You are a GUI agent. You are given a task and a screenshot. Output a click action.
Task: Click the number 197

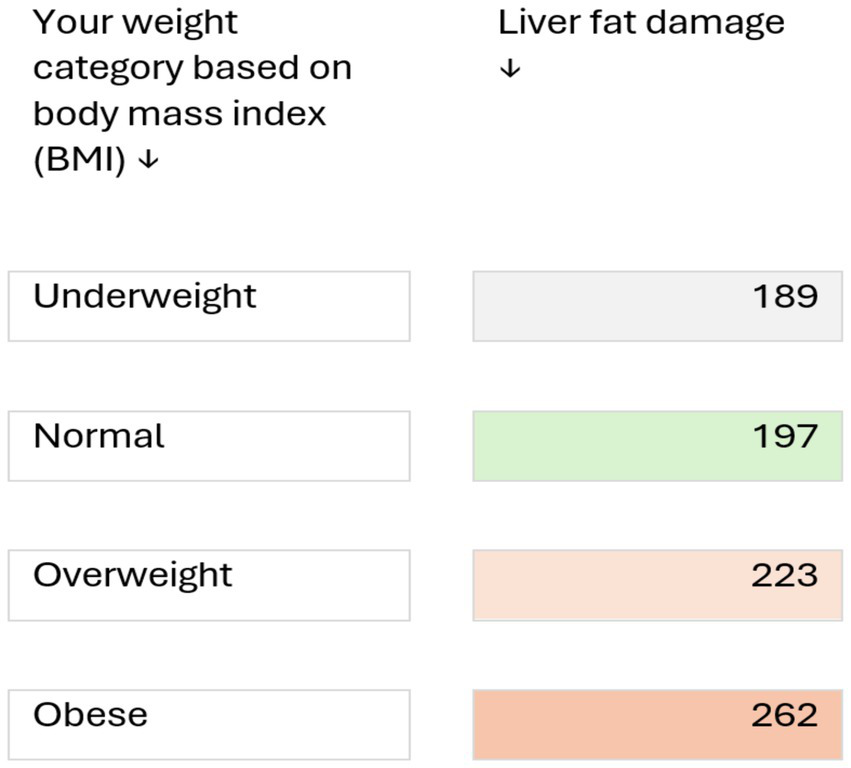pos(785,437)
